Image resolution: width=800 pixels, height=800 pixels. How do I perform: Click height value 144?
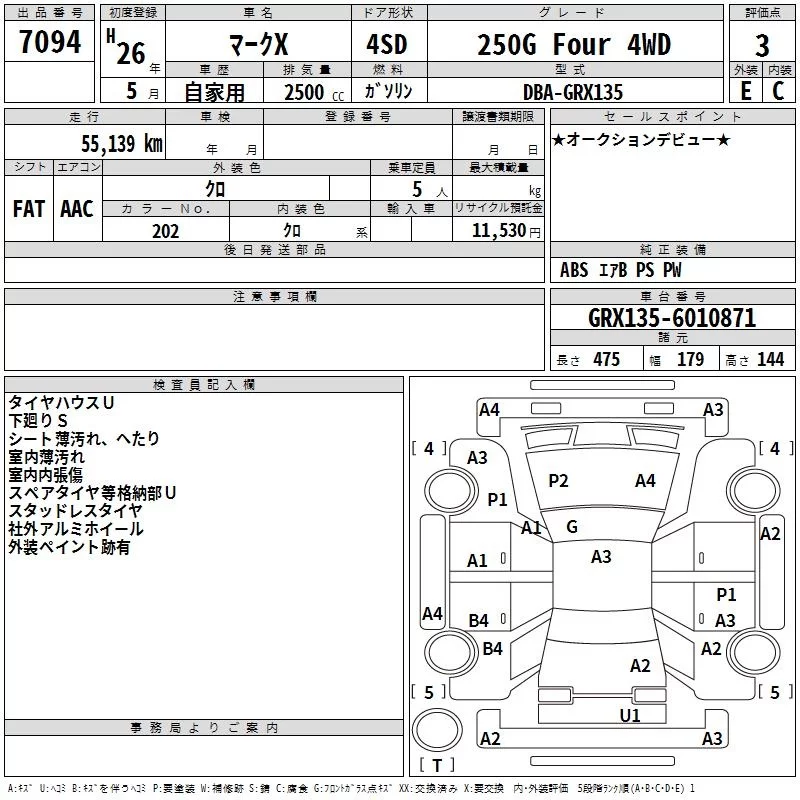point(770,359)
